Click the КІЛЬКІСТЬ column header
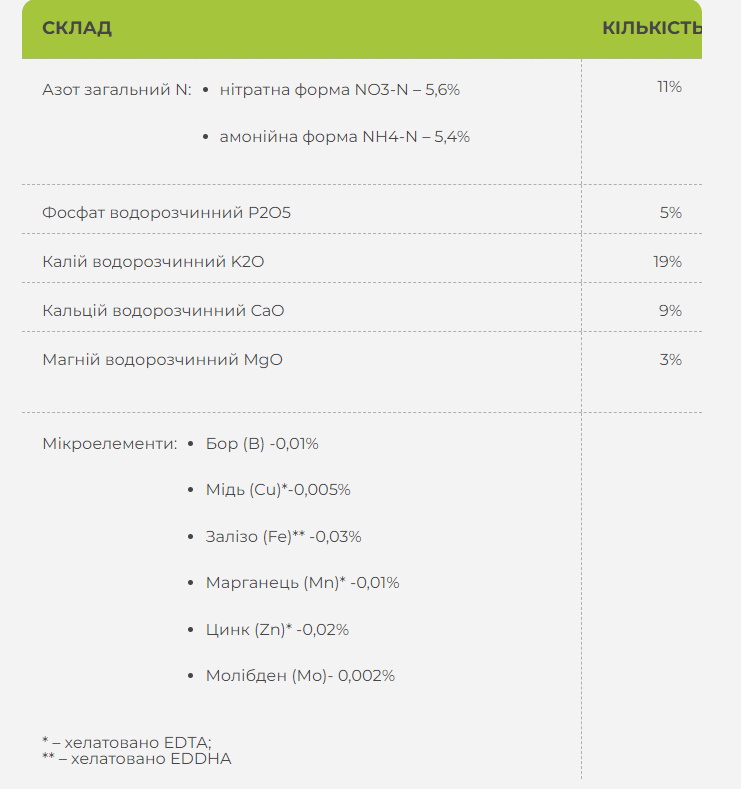 click(x=652, y=28)
